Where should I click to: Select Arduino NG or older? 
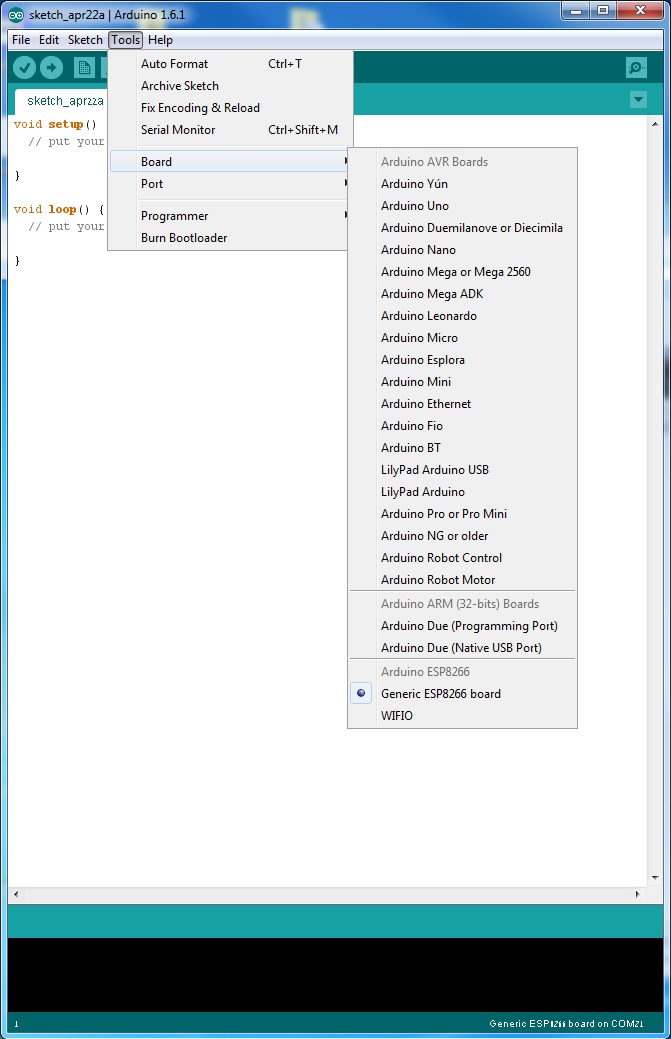[x=462, y=535]
